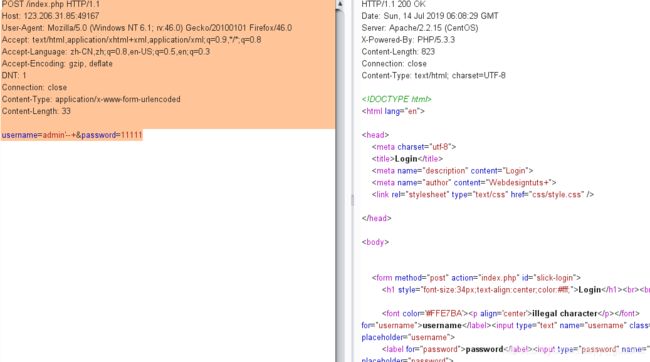Click the h1 Login heading line
The width and height of the screenshot is (650, 362).
click(x=516, y=290)
